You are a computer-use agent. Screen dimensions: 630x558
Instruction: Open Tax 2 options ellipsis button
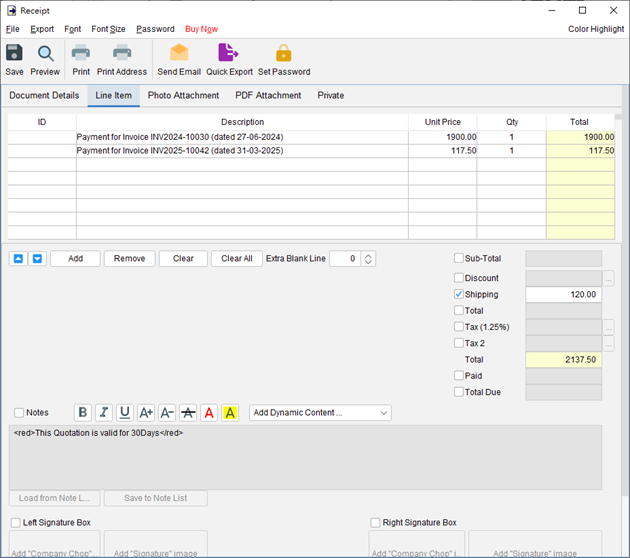pyautogui.click(x=608, y=343)
